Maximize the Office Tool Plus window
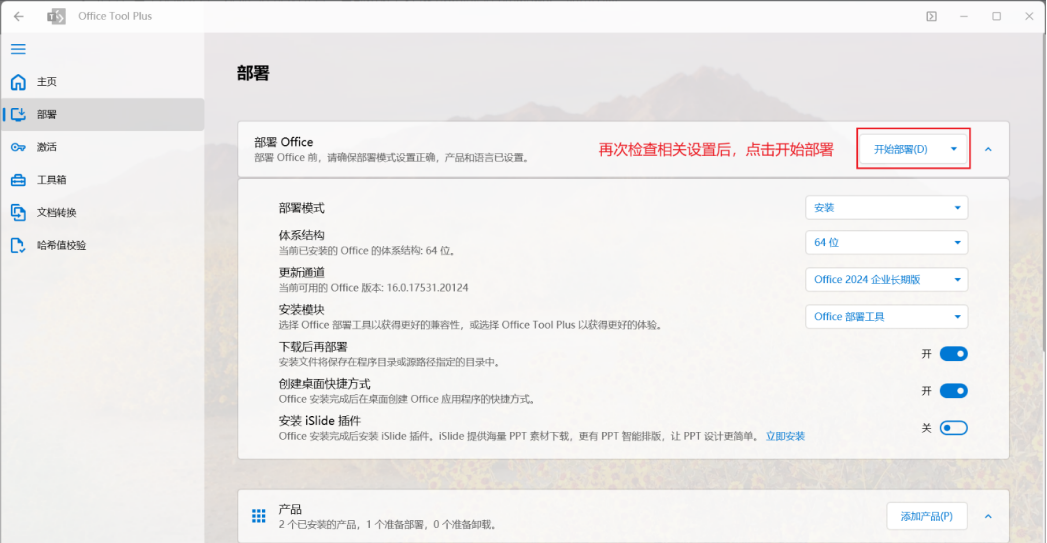The width and height of the screenshot is (1047, 543). coord(996,16)
